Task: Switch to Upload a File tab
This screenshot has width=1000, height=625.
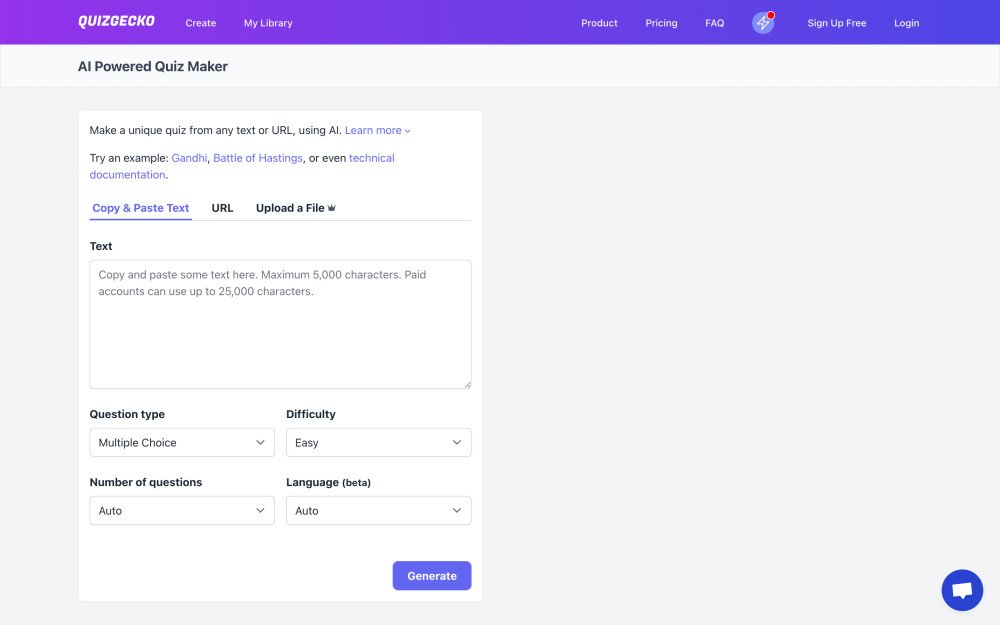Action: pos(290,208)
